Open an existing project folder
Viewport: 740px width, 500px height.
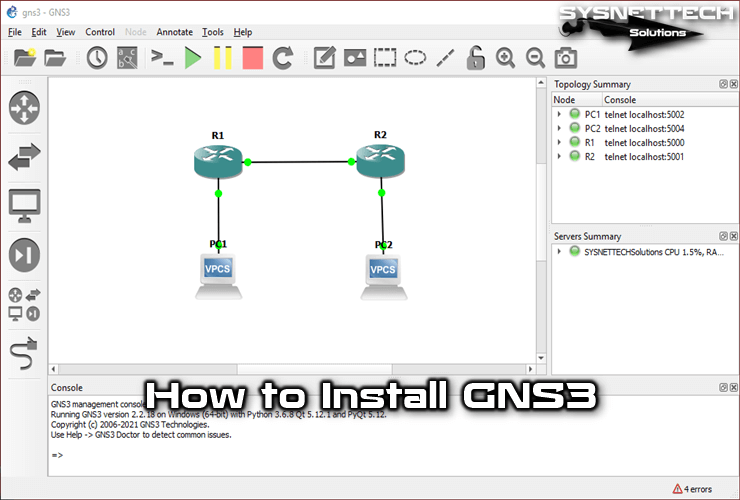55,58
